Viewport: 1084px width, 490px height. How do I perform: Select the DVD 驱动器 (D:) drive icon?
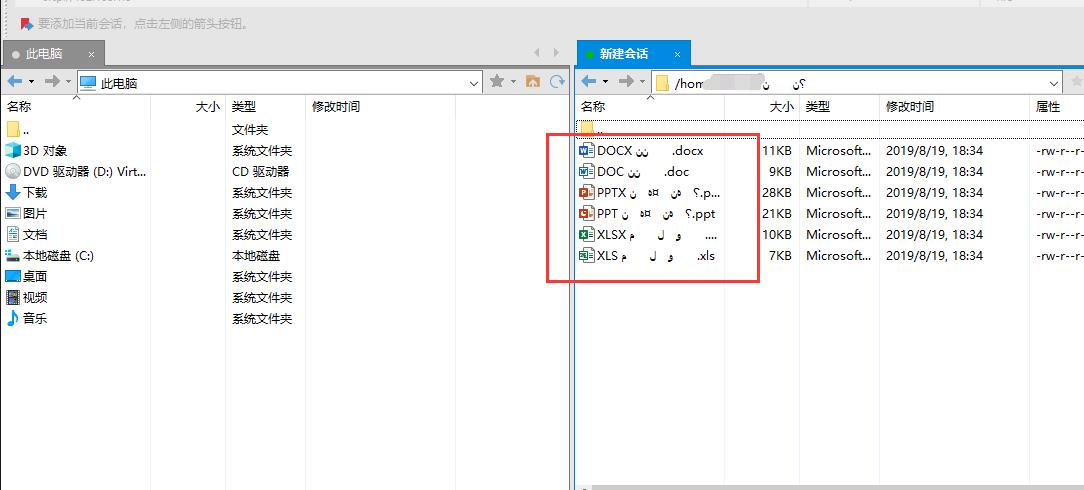12,171
